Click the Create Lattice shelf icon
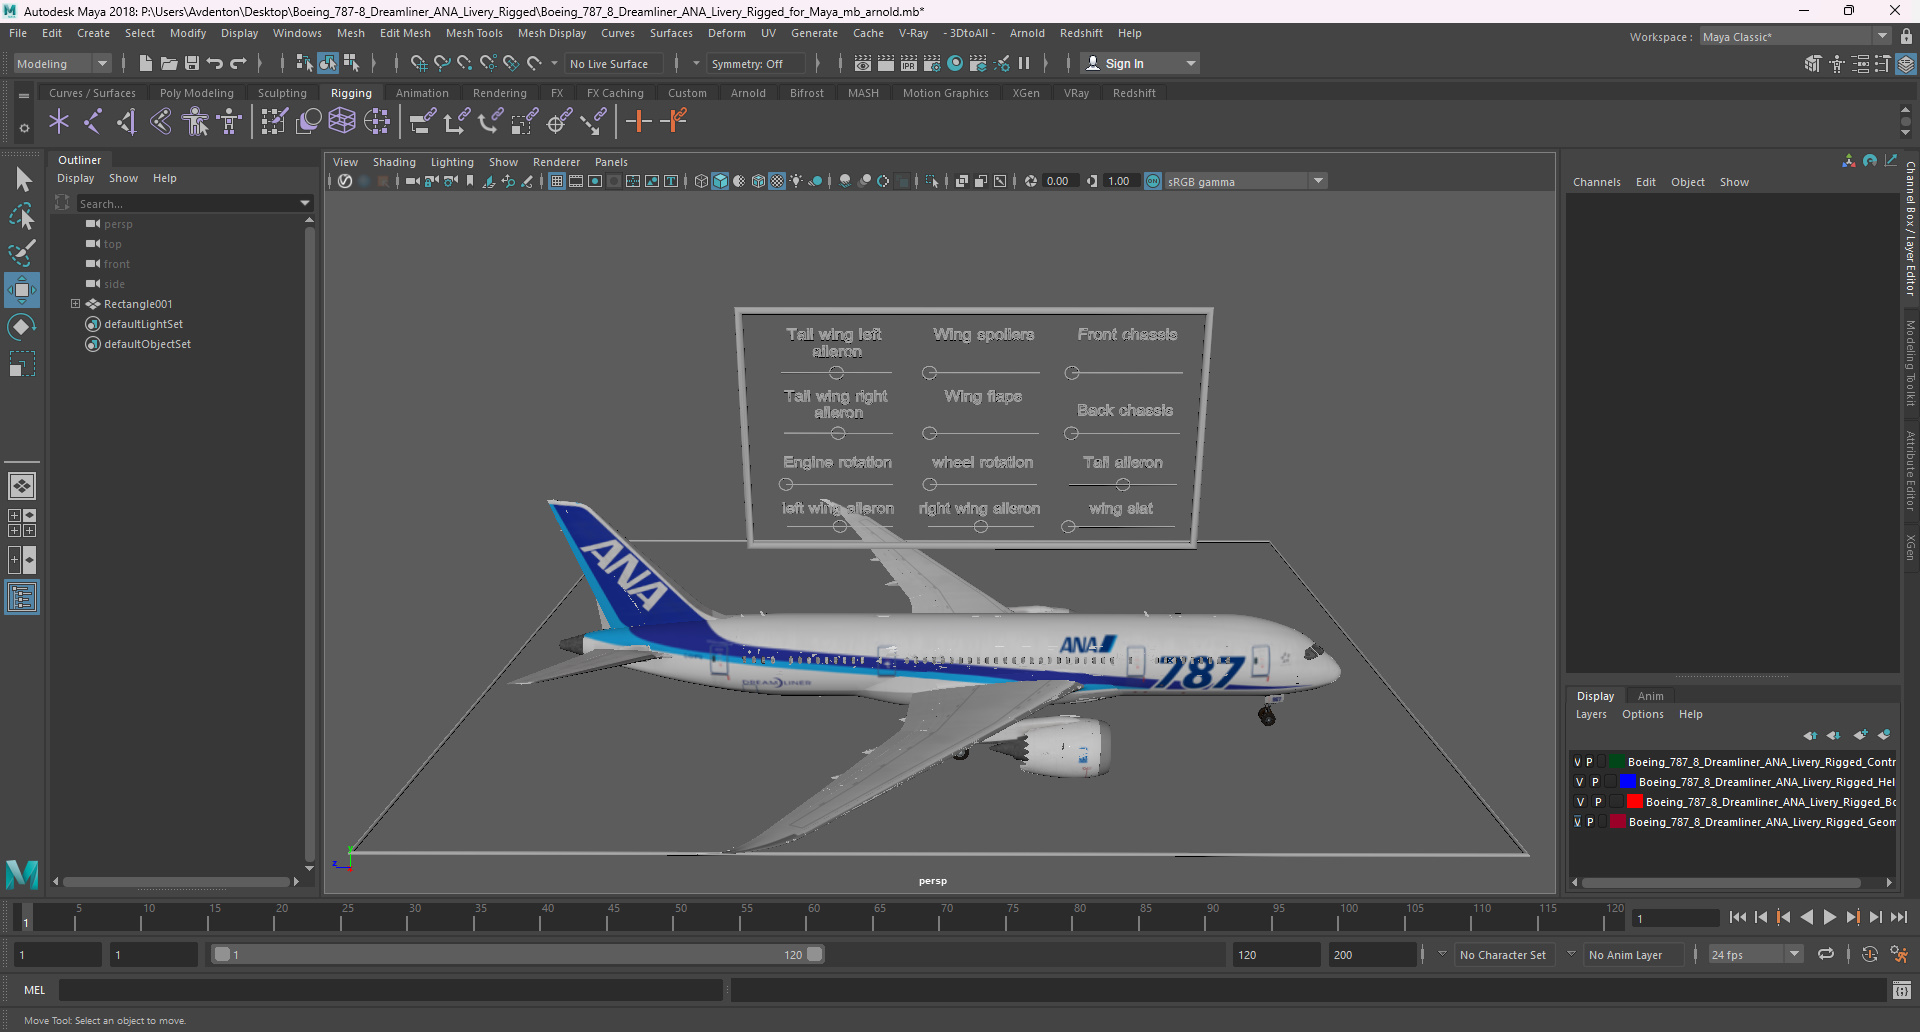1920x1032 pixels. pyautogui.click(x=342, y=122)
